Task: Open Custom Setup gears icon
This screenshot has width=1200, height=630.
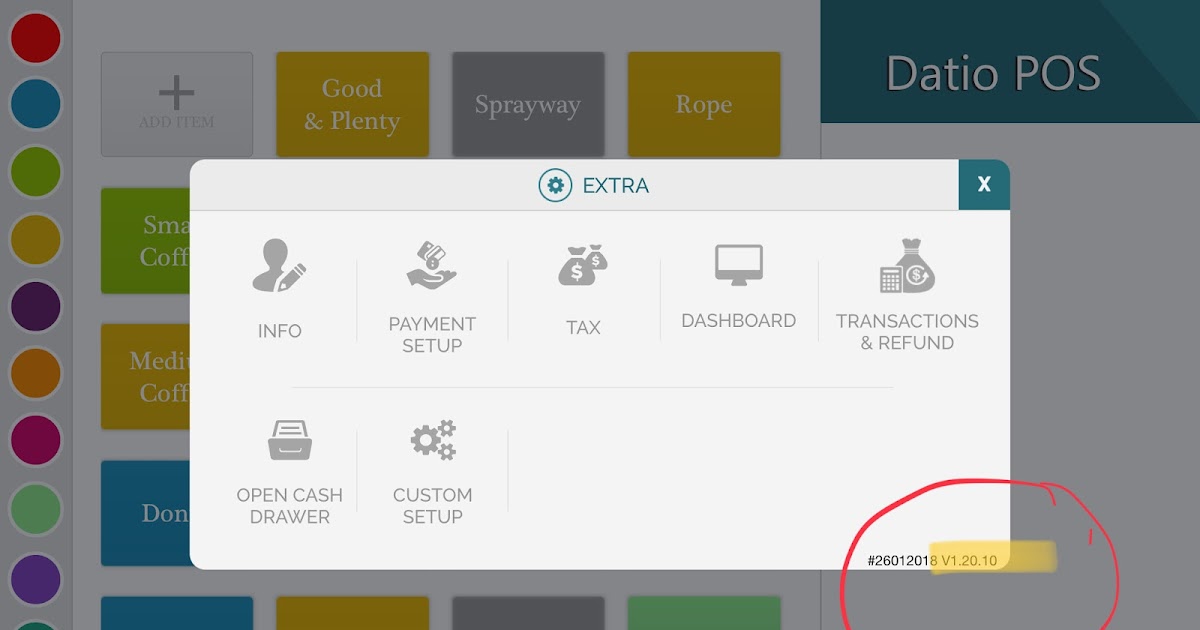Action: coord(432,437)
